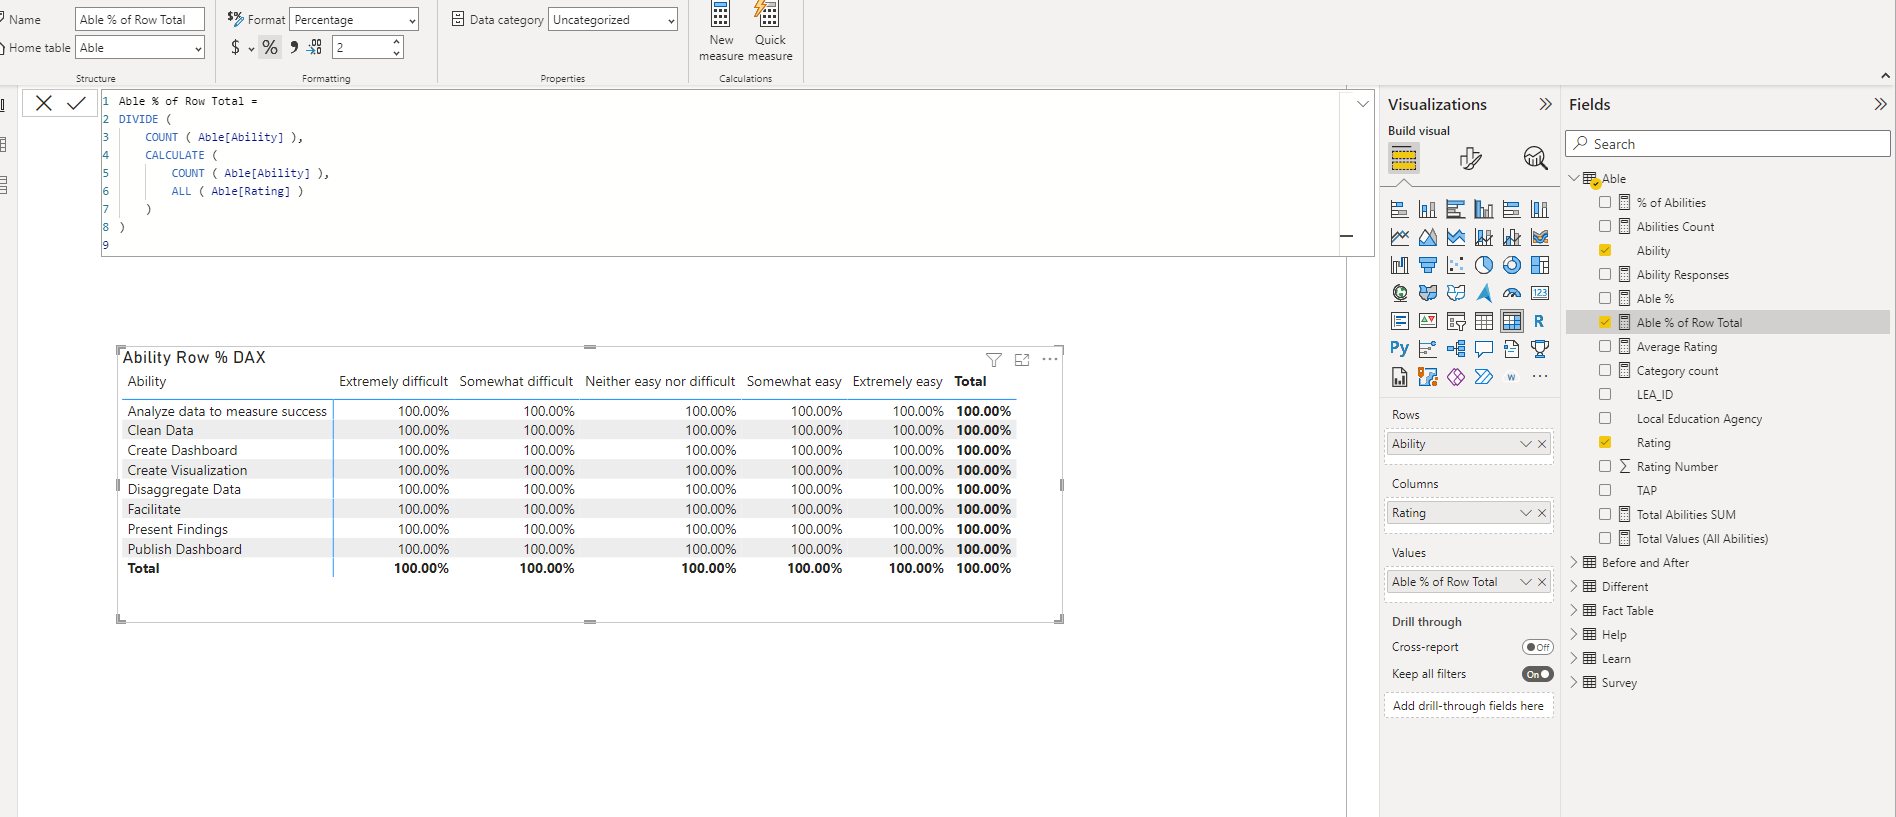1896x817 pixels.
Task: Click the Search box in Fields pane
Action: coord(1727,144)
